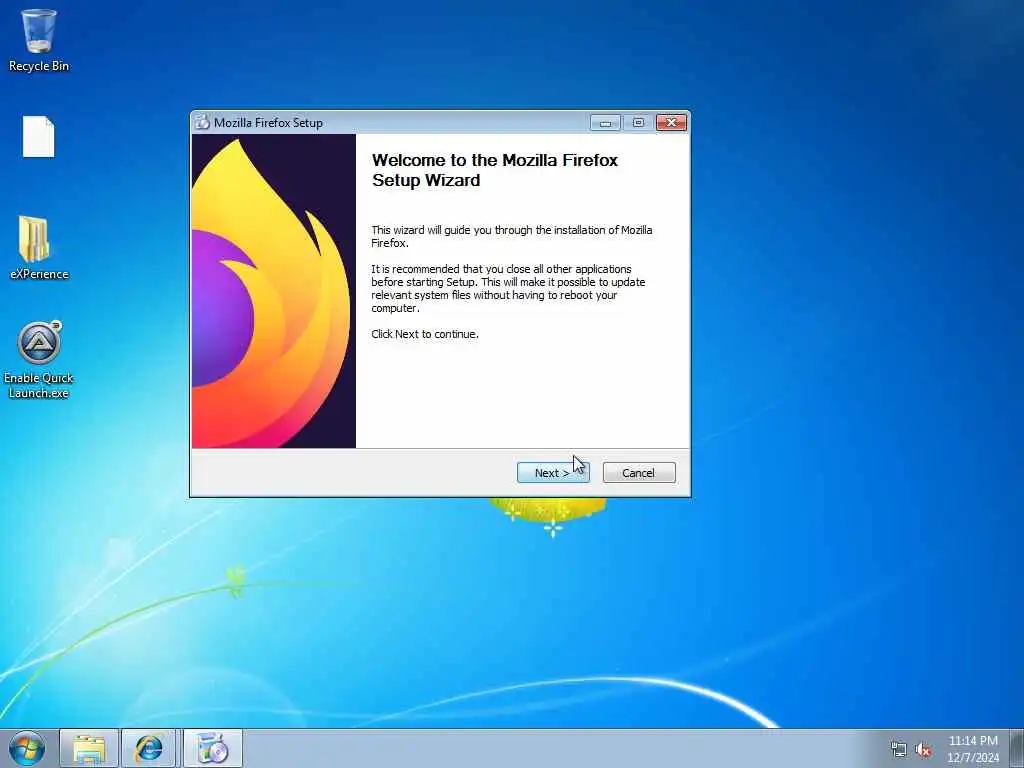Click the Mozilla Firefox Setup title text
Image resolution: width=1024 pixels, height=768 pixels.
click(x=268, y=123)
